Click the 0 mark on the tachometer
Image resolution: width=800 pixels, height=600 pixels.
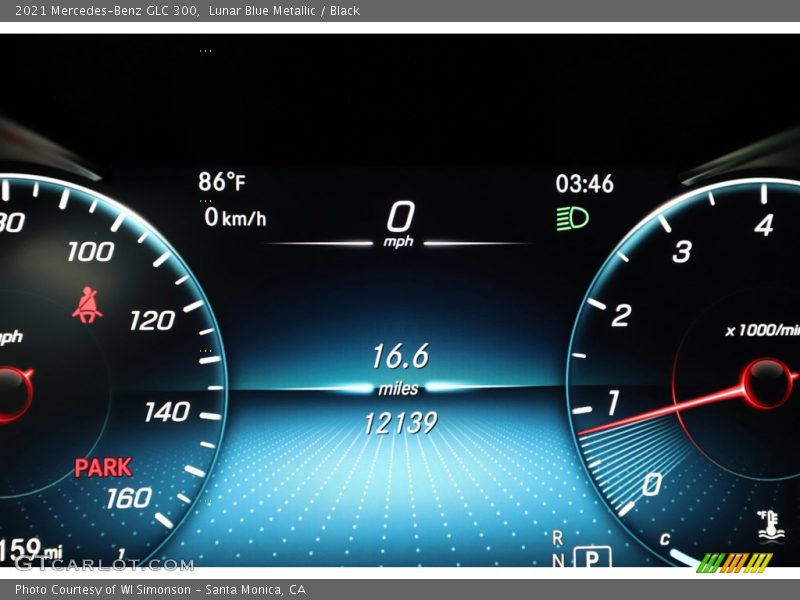coord(652,485)
